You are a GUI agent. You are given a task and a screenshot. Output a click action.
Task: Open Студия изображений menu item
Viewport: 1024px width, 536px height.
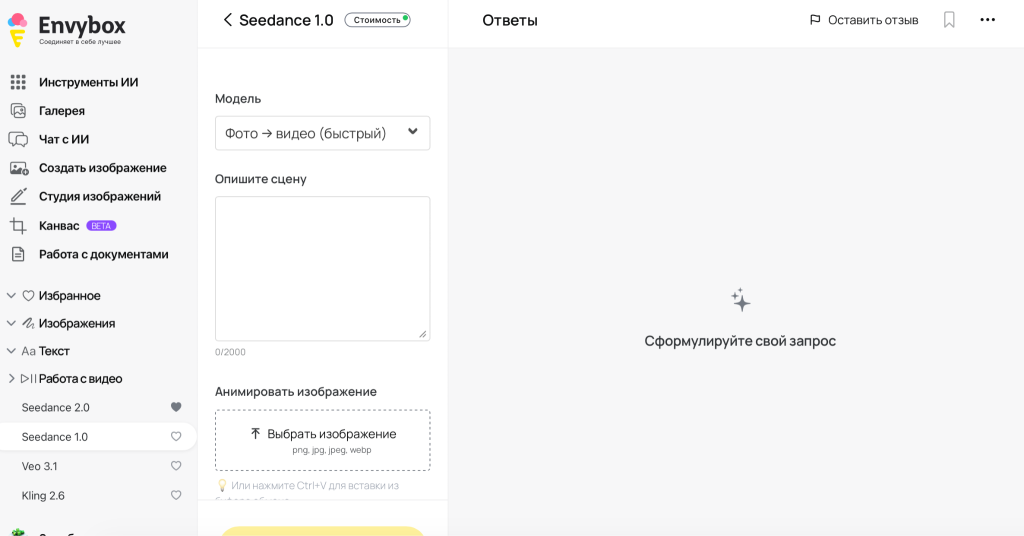(x=100, y=197)
